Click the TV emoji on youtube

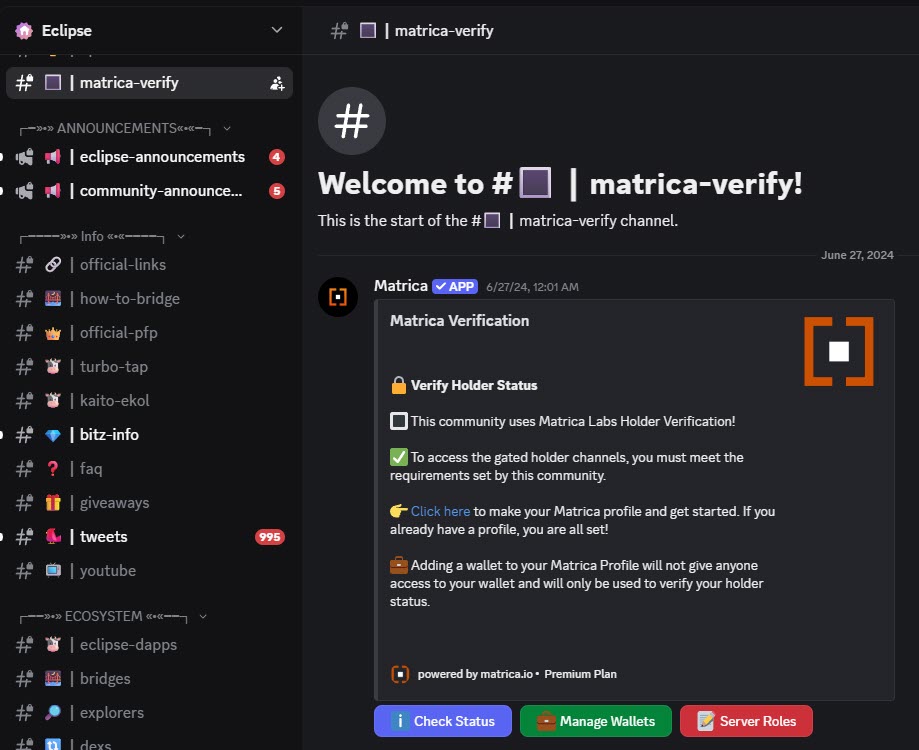53,570
